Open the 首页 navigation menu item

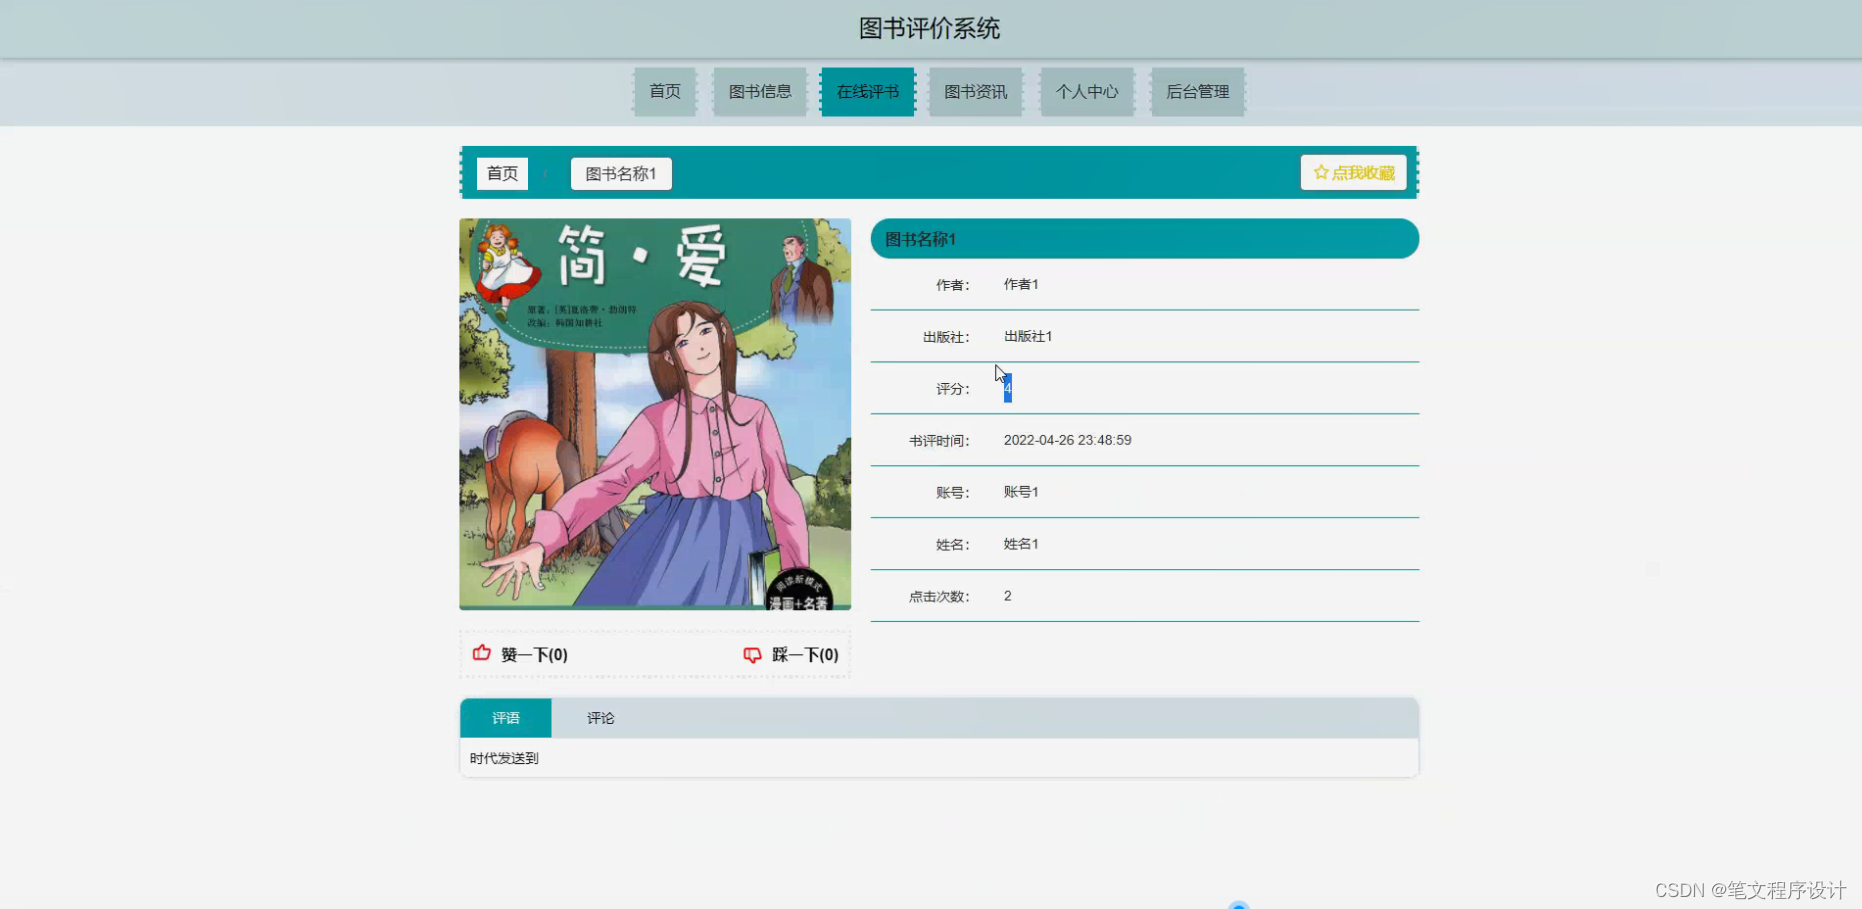pos(665,92)
